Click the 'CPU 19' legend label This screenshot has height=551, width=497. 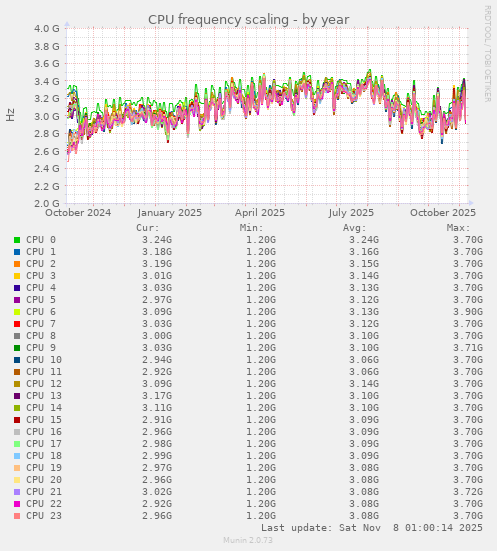[44, 468]
